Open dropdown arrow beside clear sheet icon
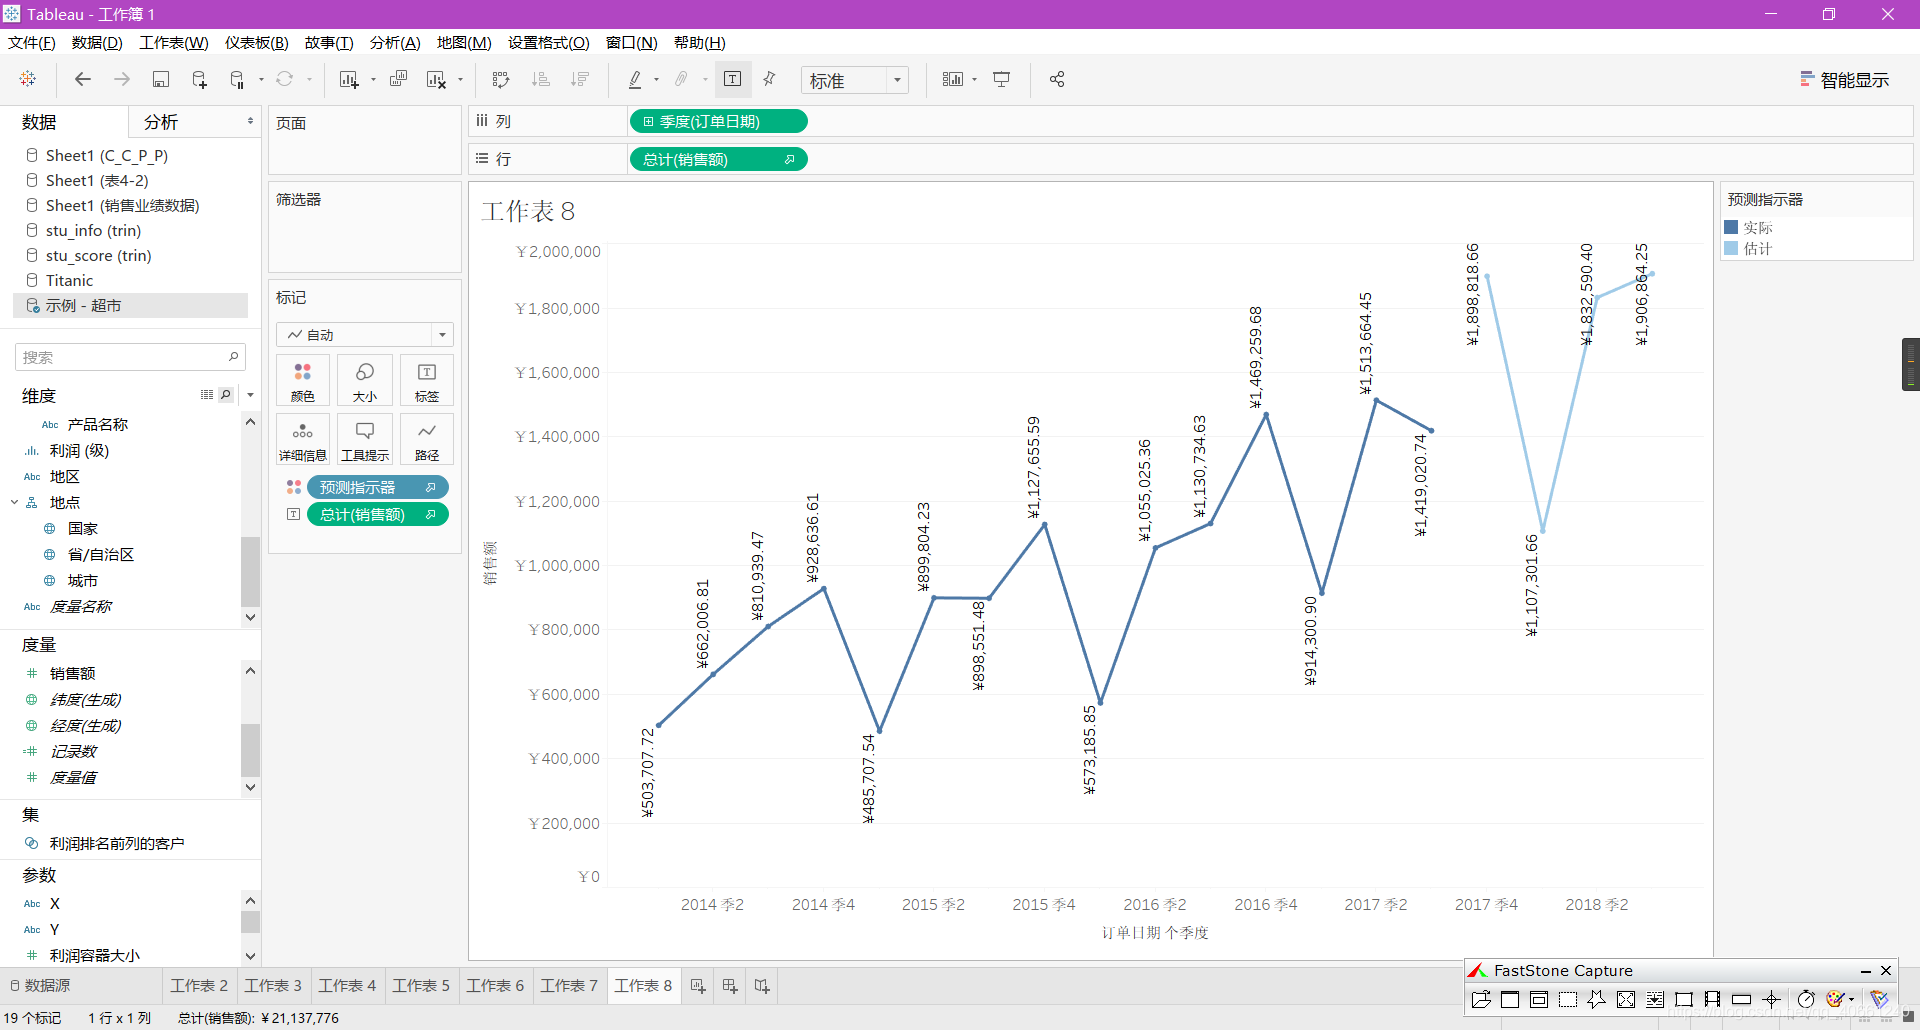This screenshot has width=1920, height=1030. point(460,80)
